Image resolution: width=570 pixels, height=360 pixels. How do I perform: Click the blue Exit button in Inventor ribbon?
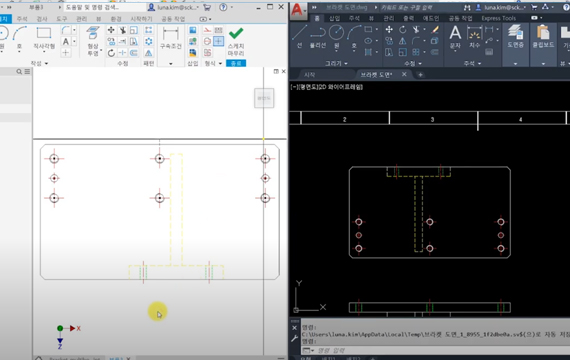click(236, 63)
